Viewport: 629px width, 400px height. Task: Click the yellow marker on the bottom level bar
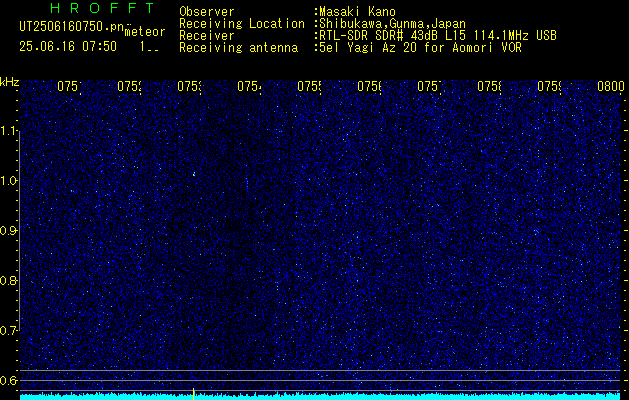[194, 394]
